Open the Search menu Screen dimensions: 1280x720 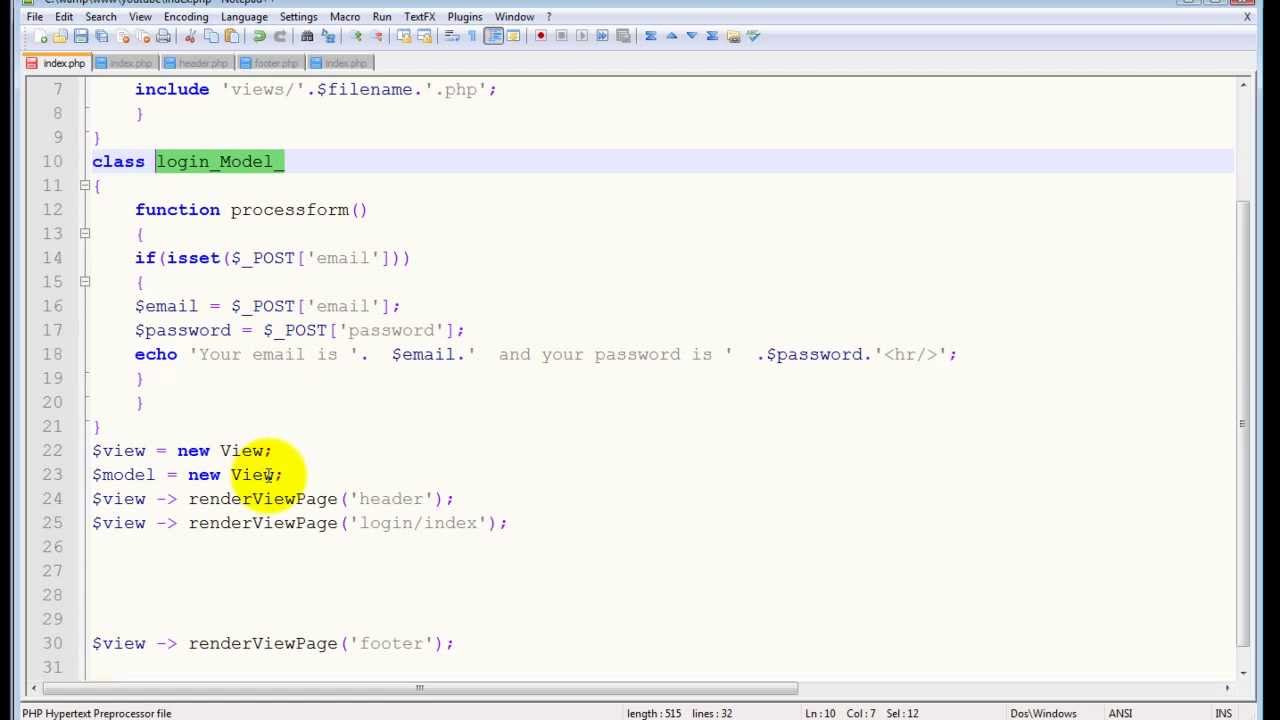101,17
